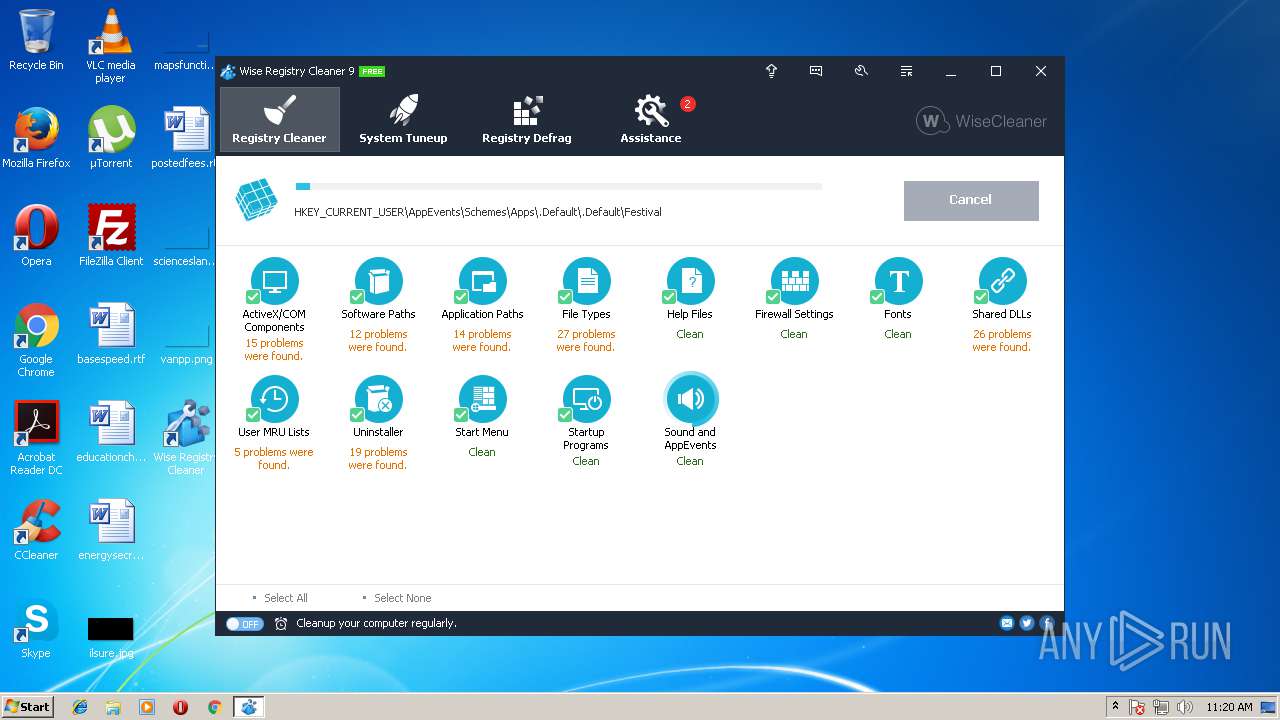Click the upgrade arrow icon in title bar
1280x720 pixels.
771,71
